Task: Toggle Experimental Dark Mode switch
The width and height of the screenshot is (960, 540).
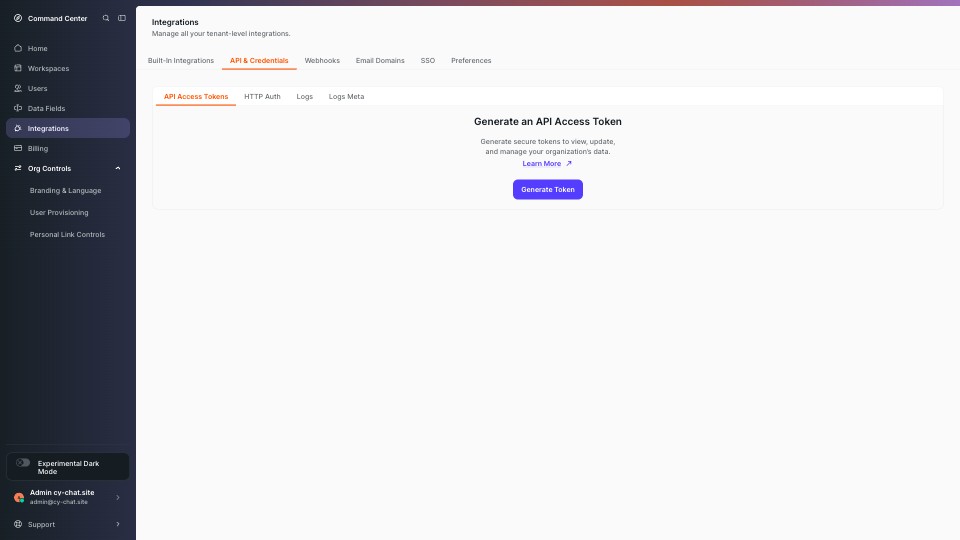Action: 23,463
